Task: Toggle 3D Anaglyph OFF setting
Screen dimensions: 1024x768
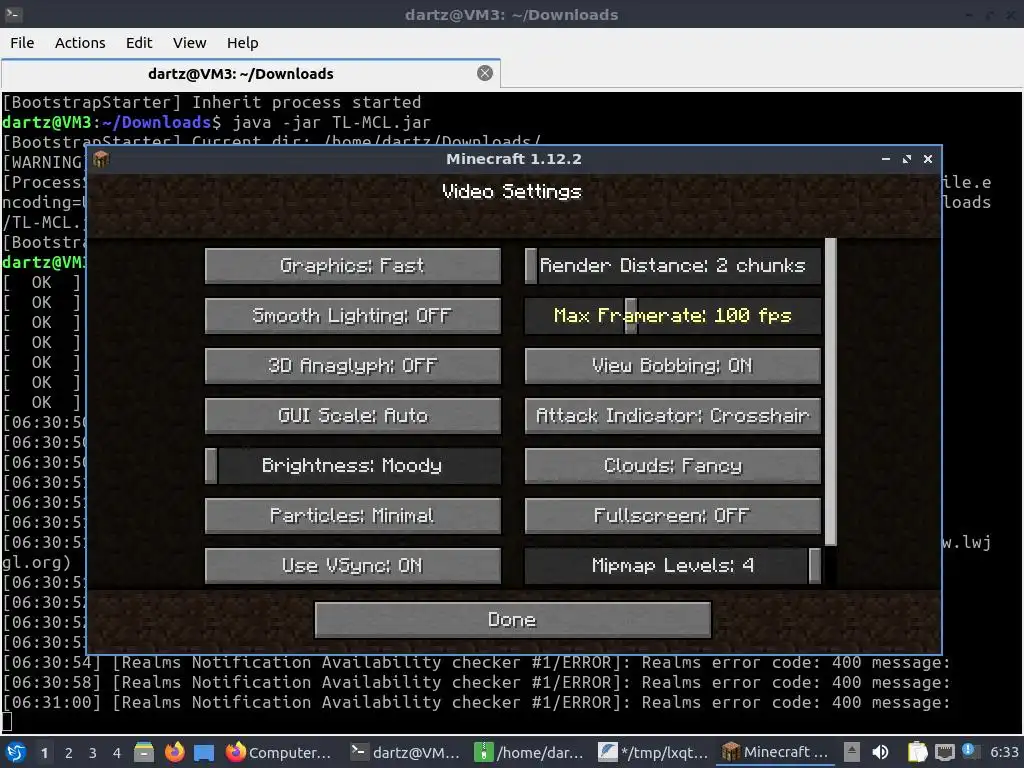Action: pos(353,366)
